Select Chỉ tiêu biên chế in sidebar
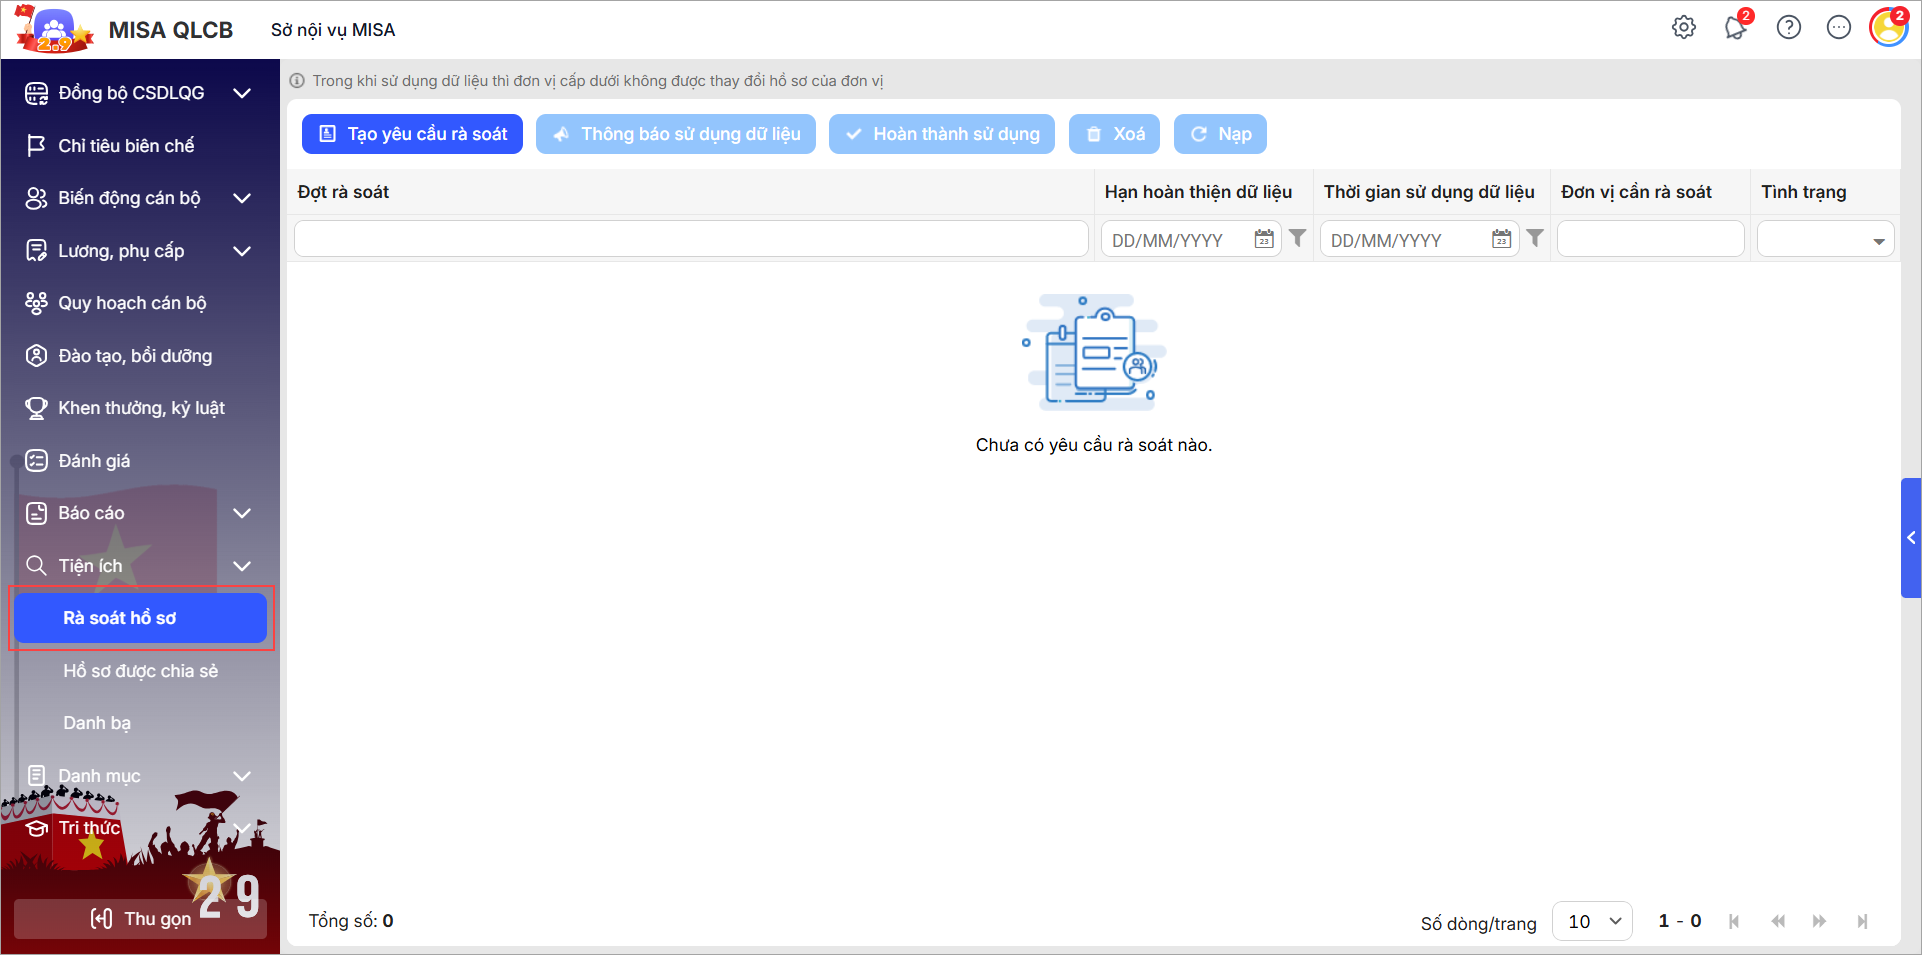The image size is (1922, 955). (x=126, y=146)
